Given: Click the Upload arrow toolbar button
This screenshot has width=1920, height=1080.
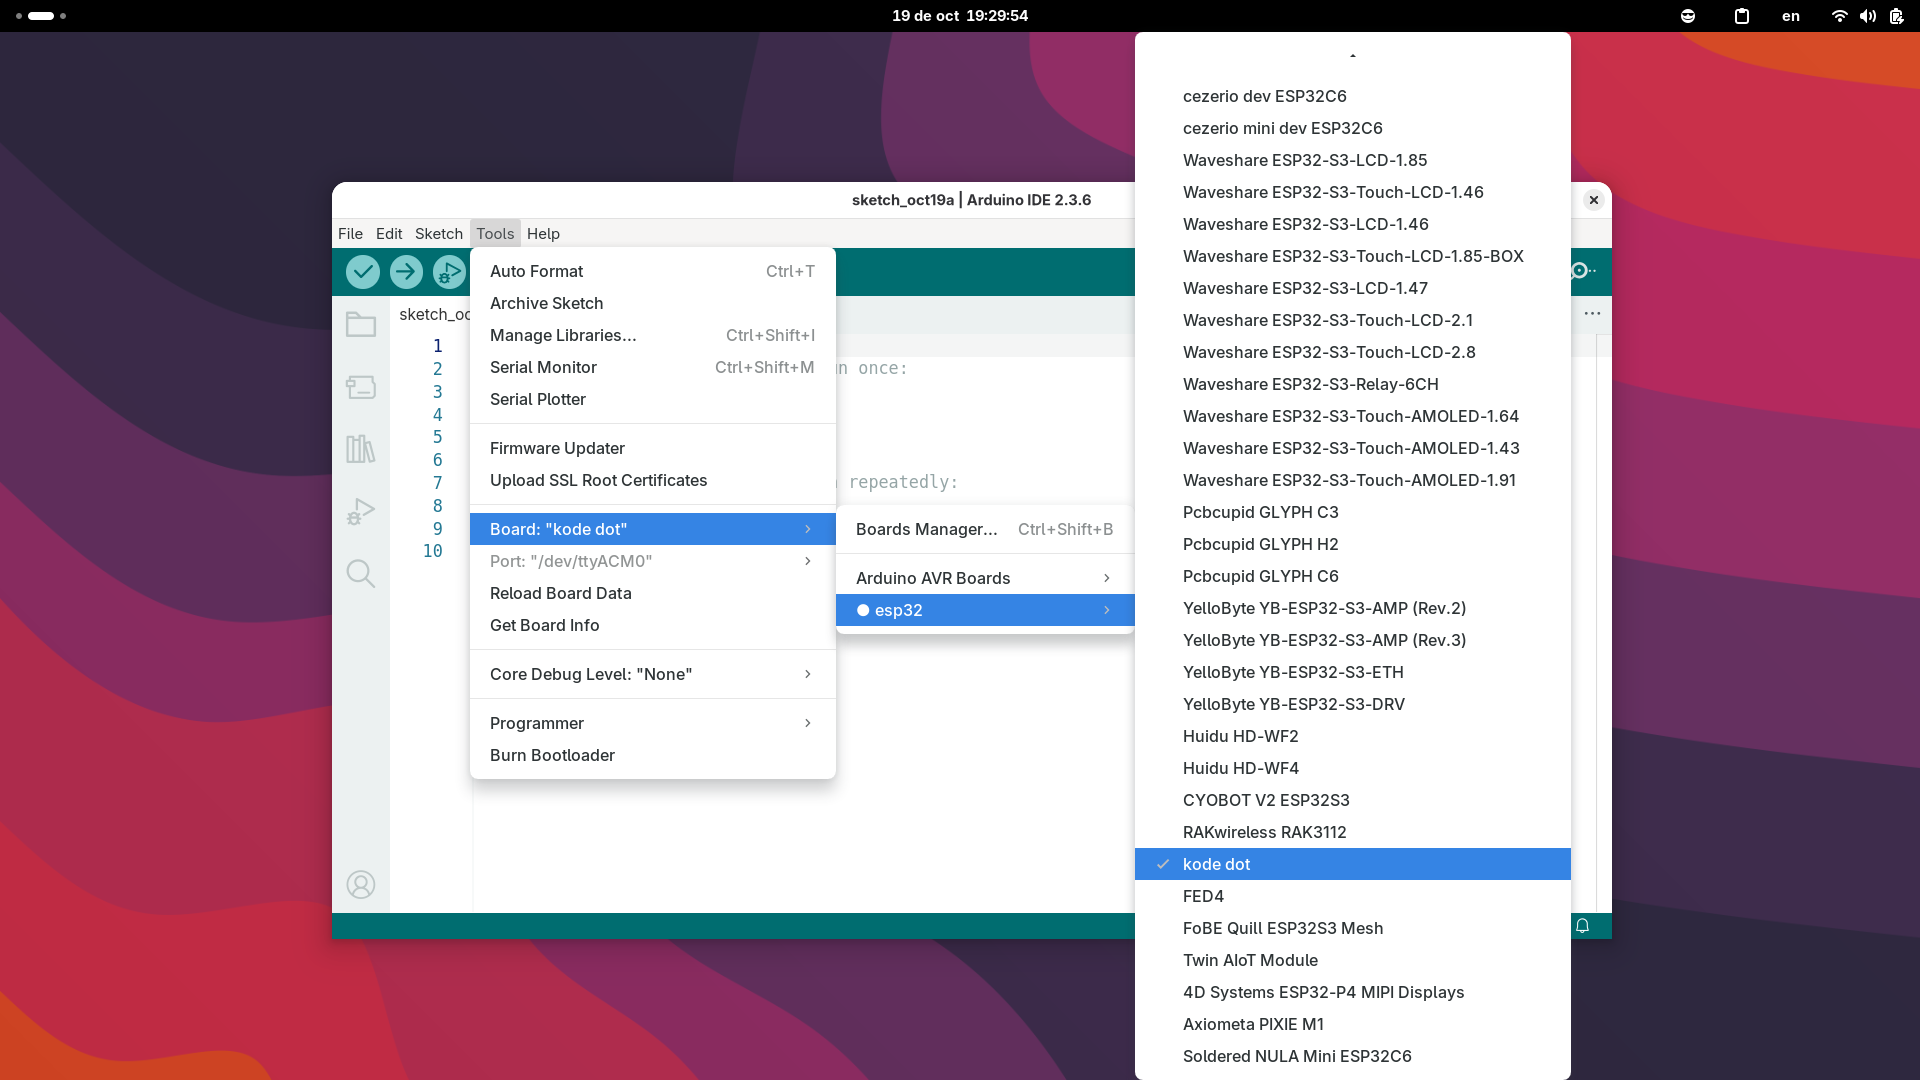Looking at the screenshot, I should tap(406, 271).
